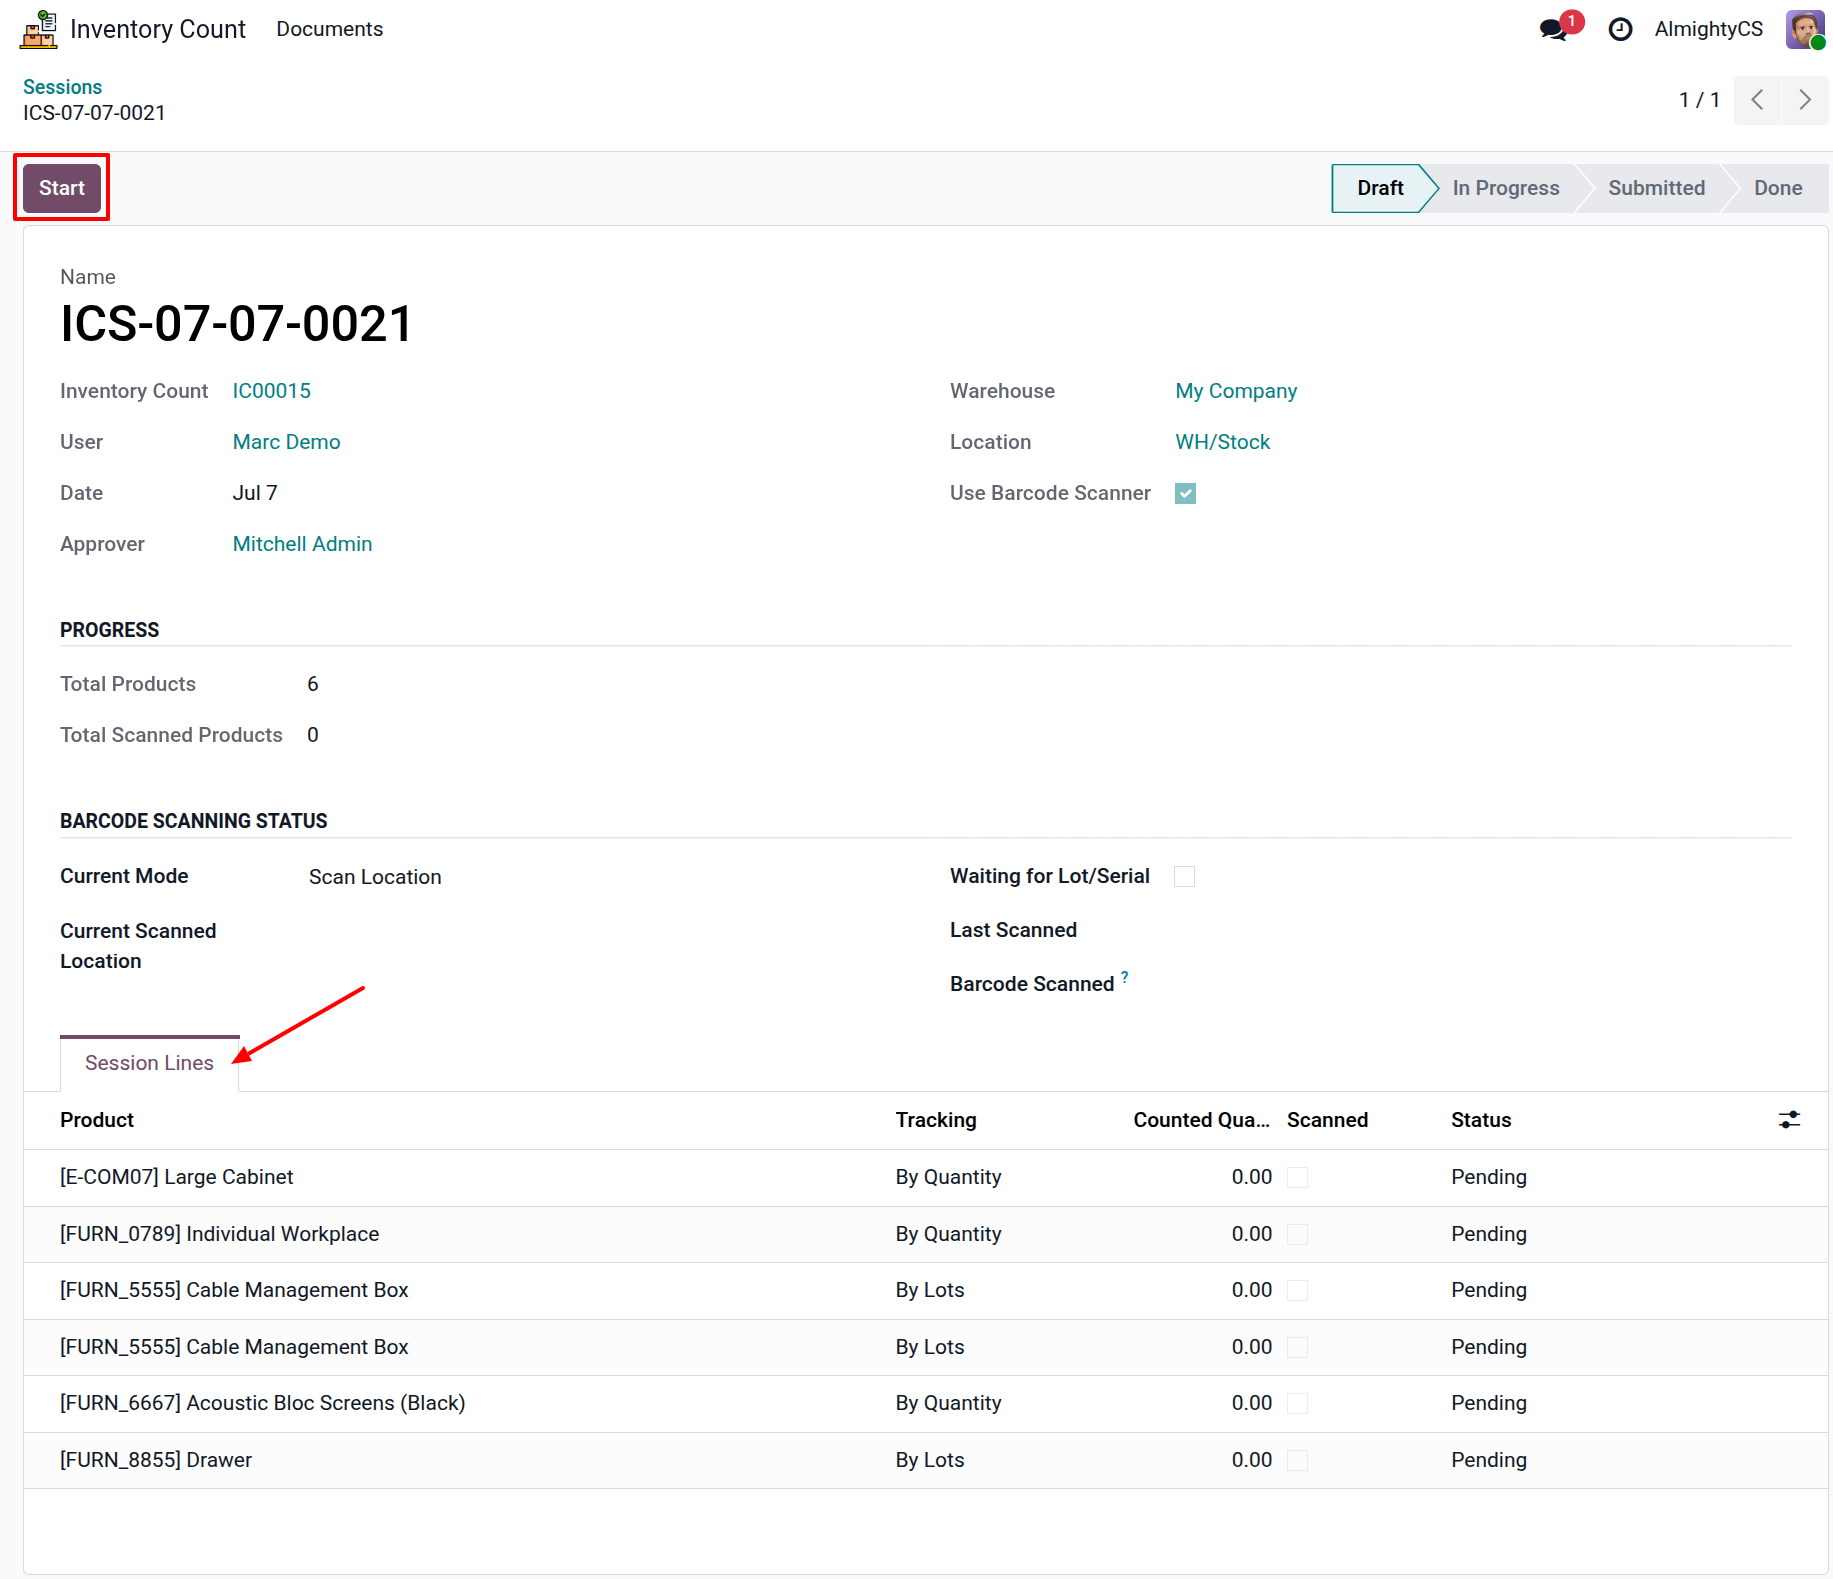Open the Documents menu
Image resolution: width=1833 pixels, height=1579 pixels.
329,29
